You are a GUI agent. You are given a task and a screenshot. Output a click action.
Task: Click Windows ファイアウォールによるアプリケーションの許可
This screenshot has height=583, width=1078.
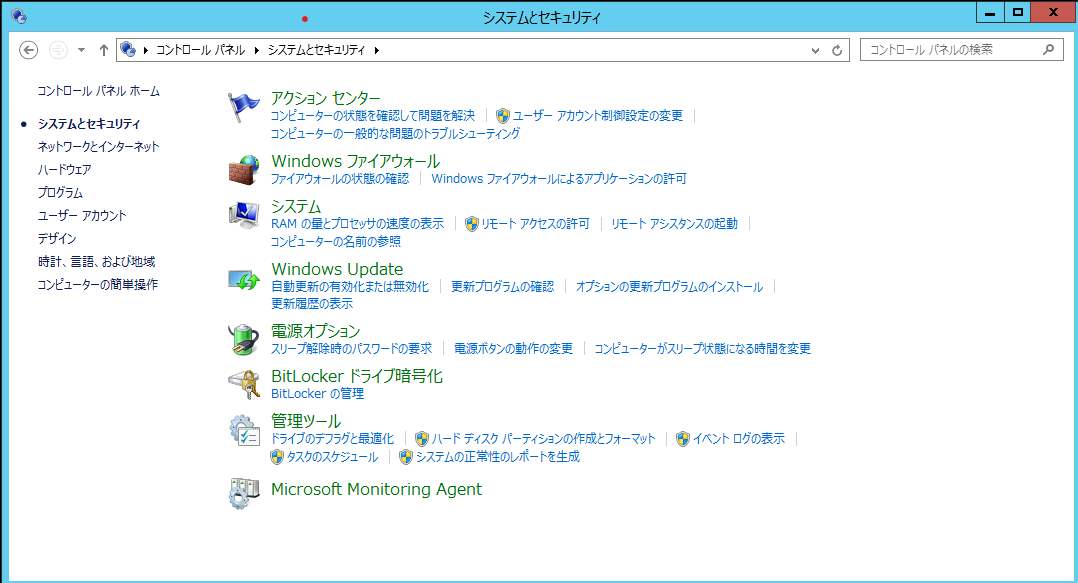pos(559,179)
